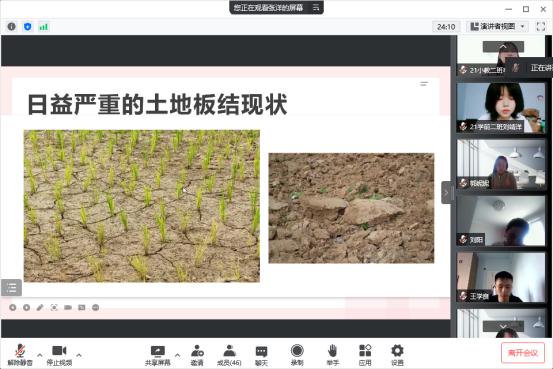Raise hand with the 举手 icon
The height and width of the screenshot is (369, 553).
point(333,355)
